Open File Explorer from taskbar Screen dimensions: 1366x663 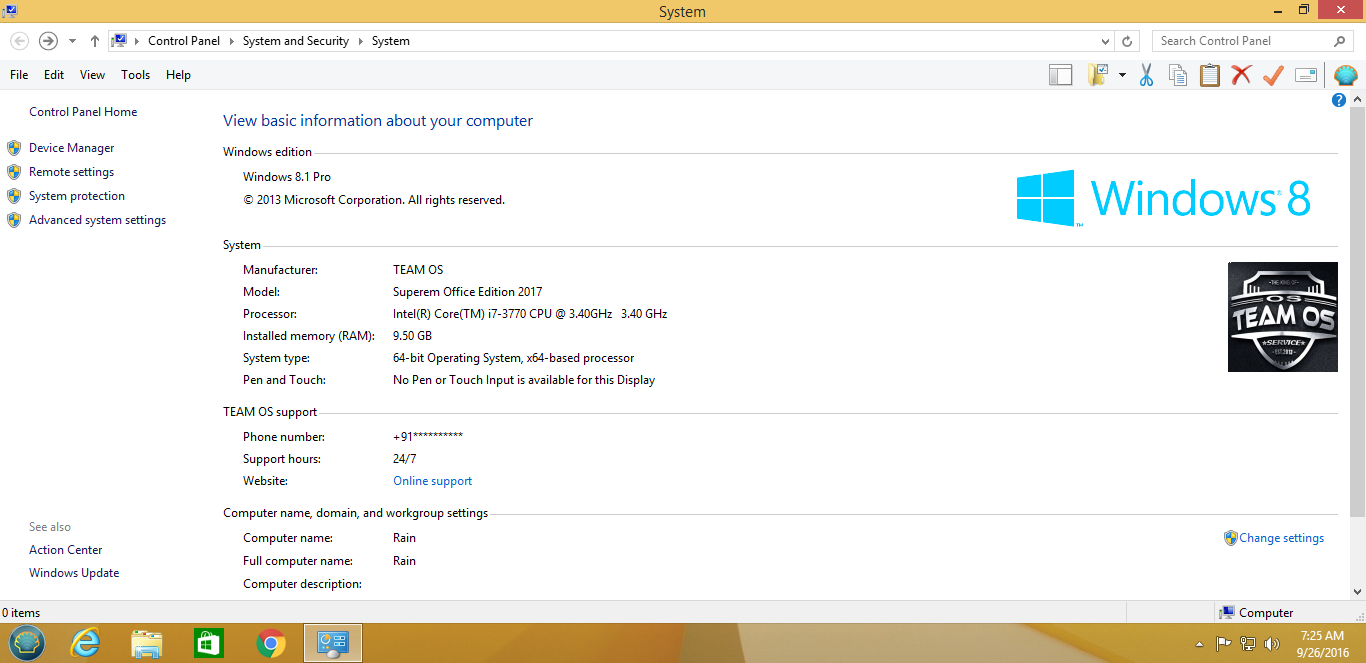147,643
